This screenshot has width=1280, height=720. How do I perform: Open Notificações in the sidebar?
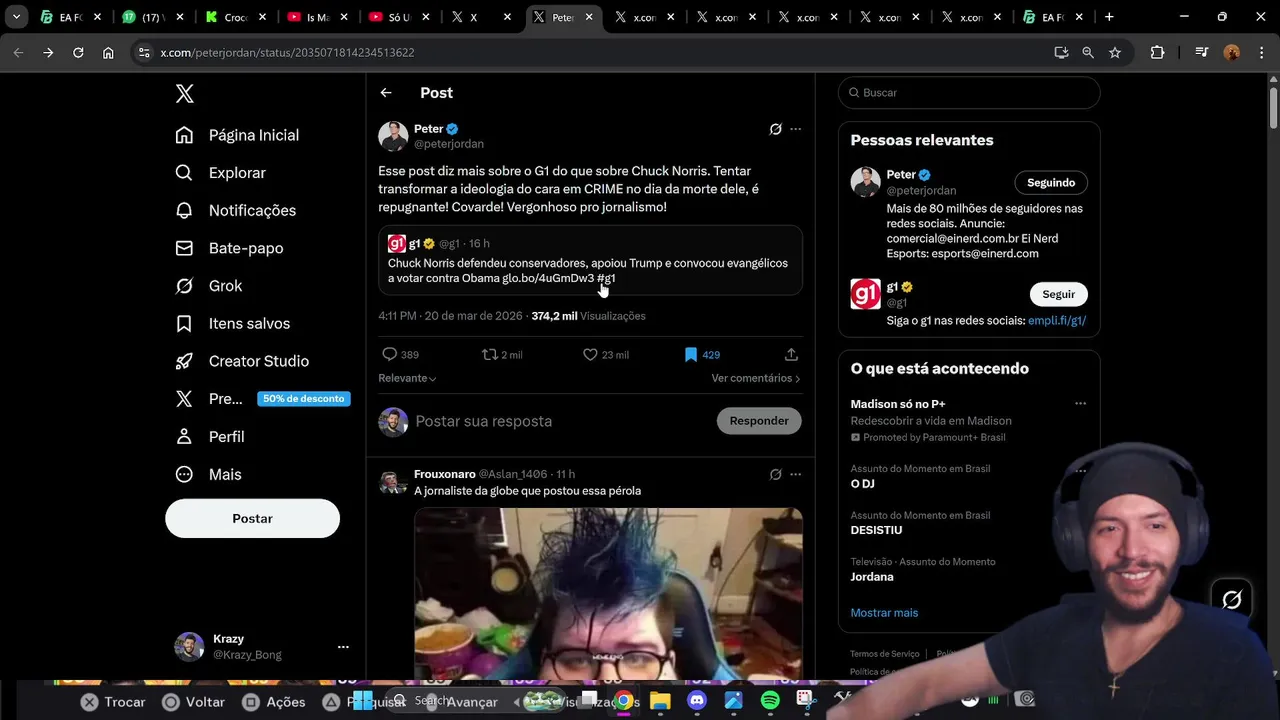point(236,211)
